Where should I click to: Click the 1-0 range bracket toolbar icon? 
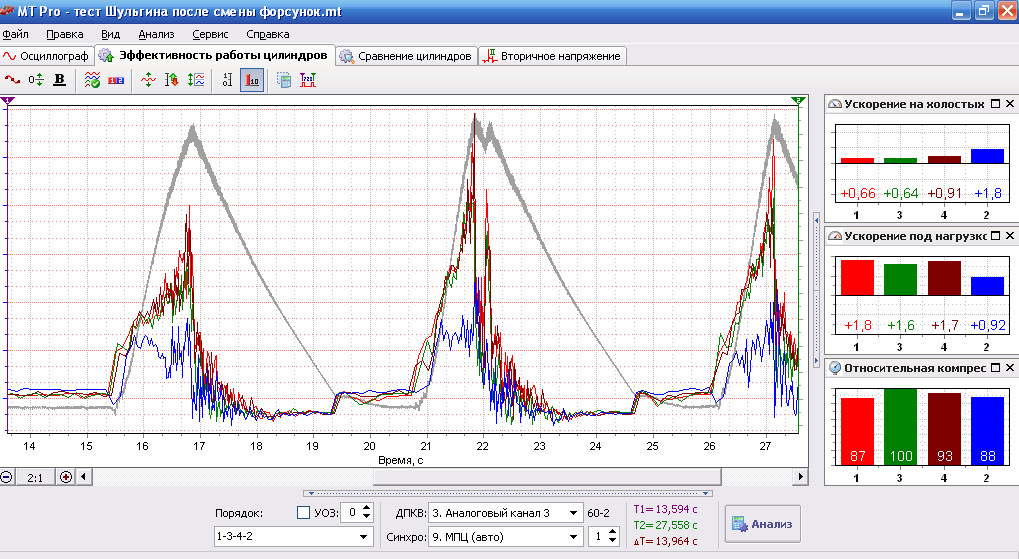(x=227, y=80)
